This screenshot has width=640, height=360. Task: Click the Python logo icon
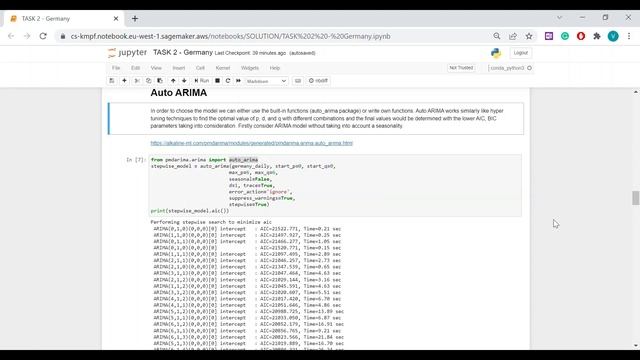(496, 53)
